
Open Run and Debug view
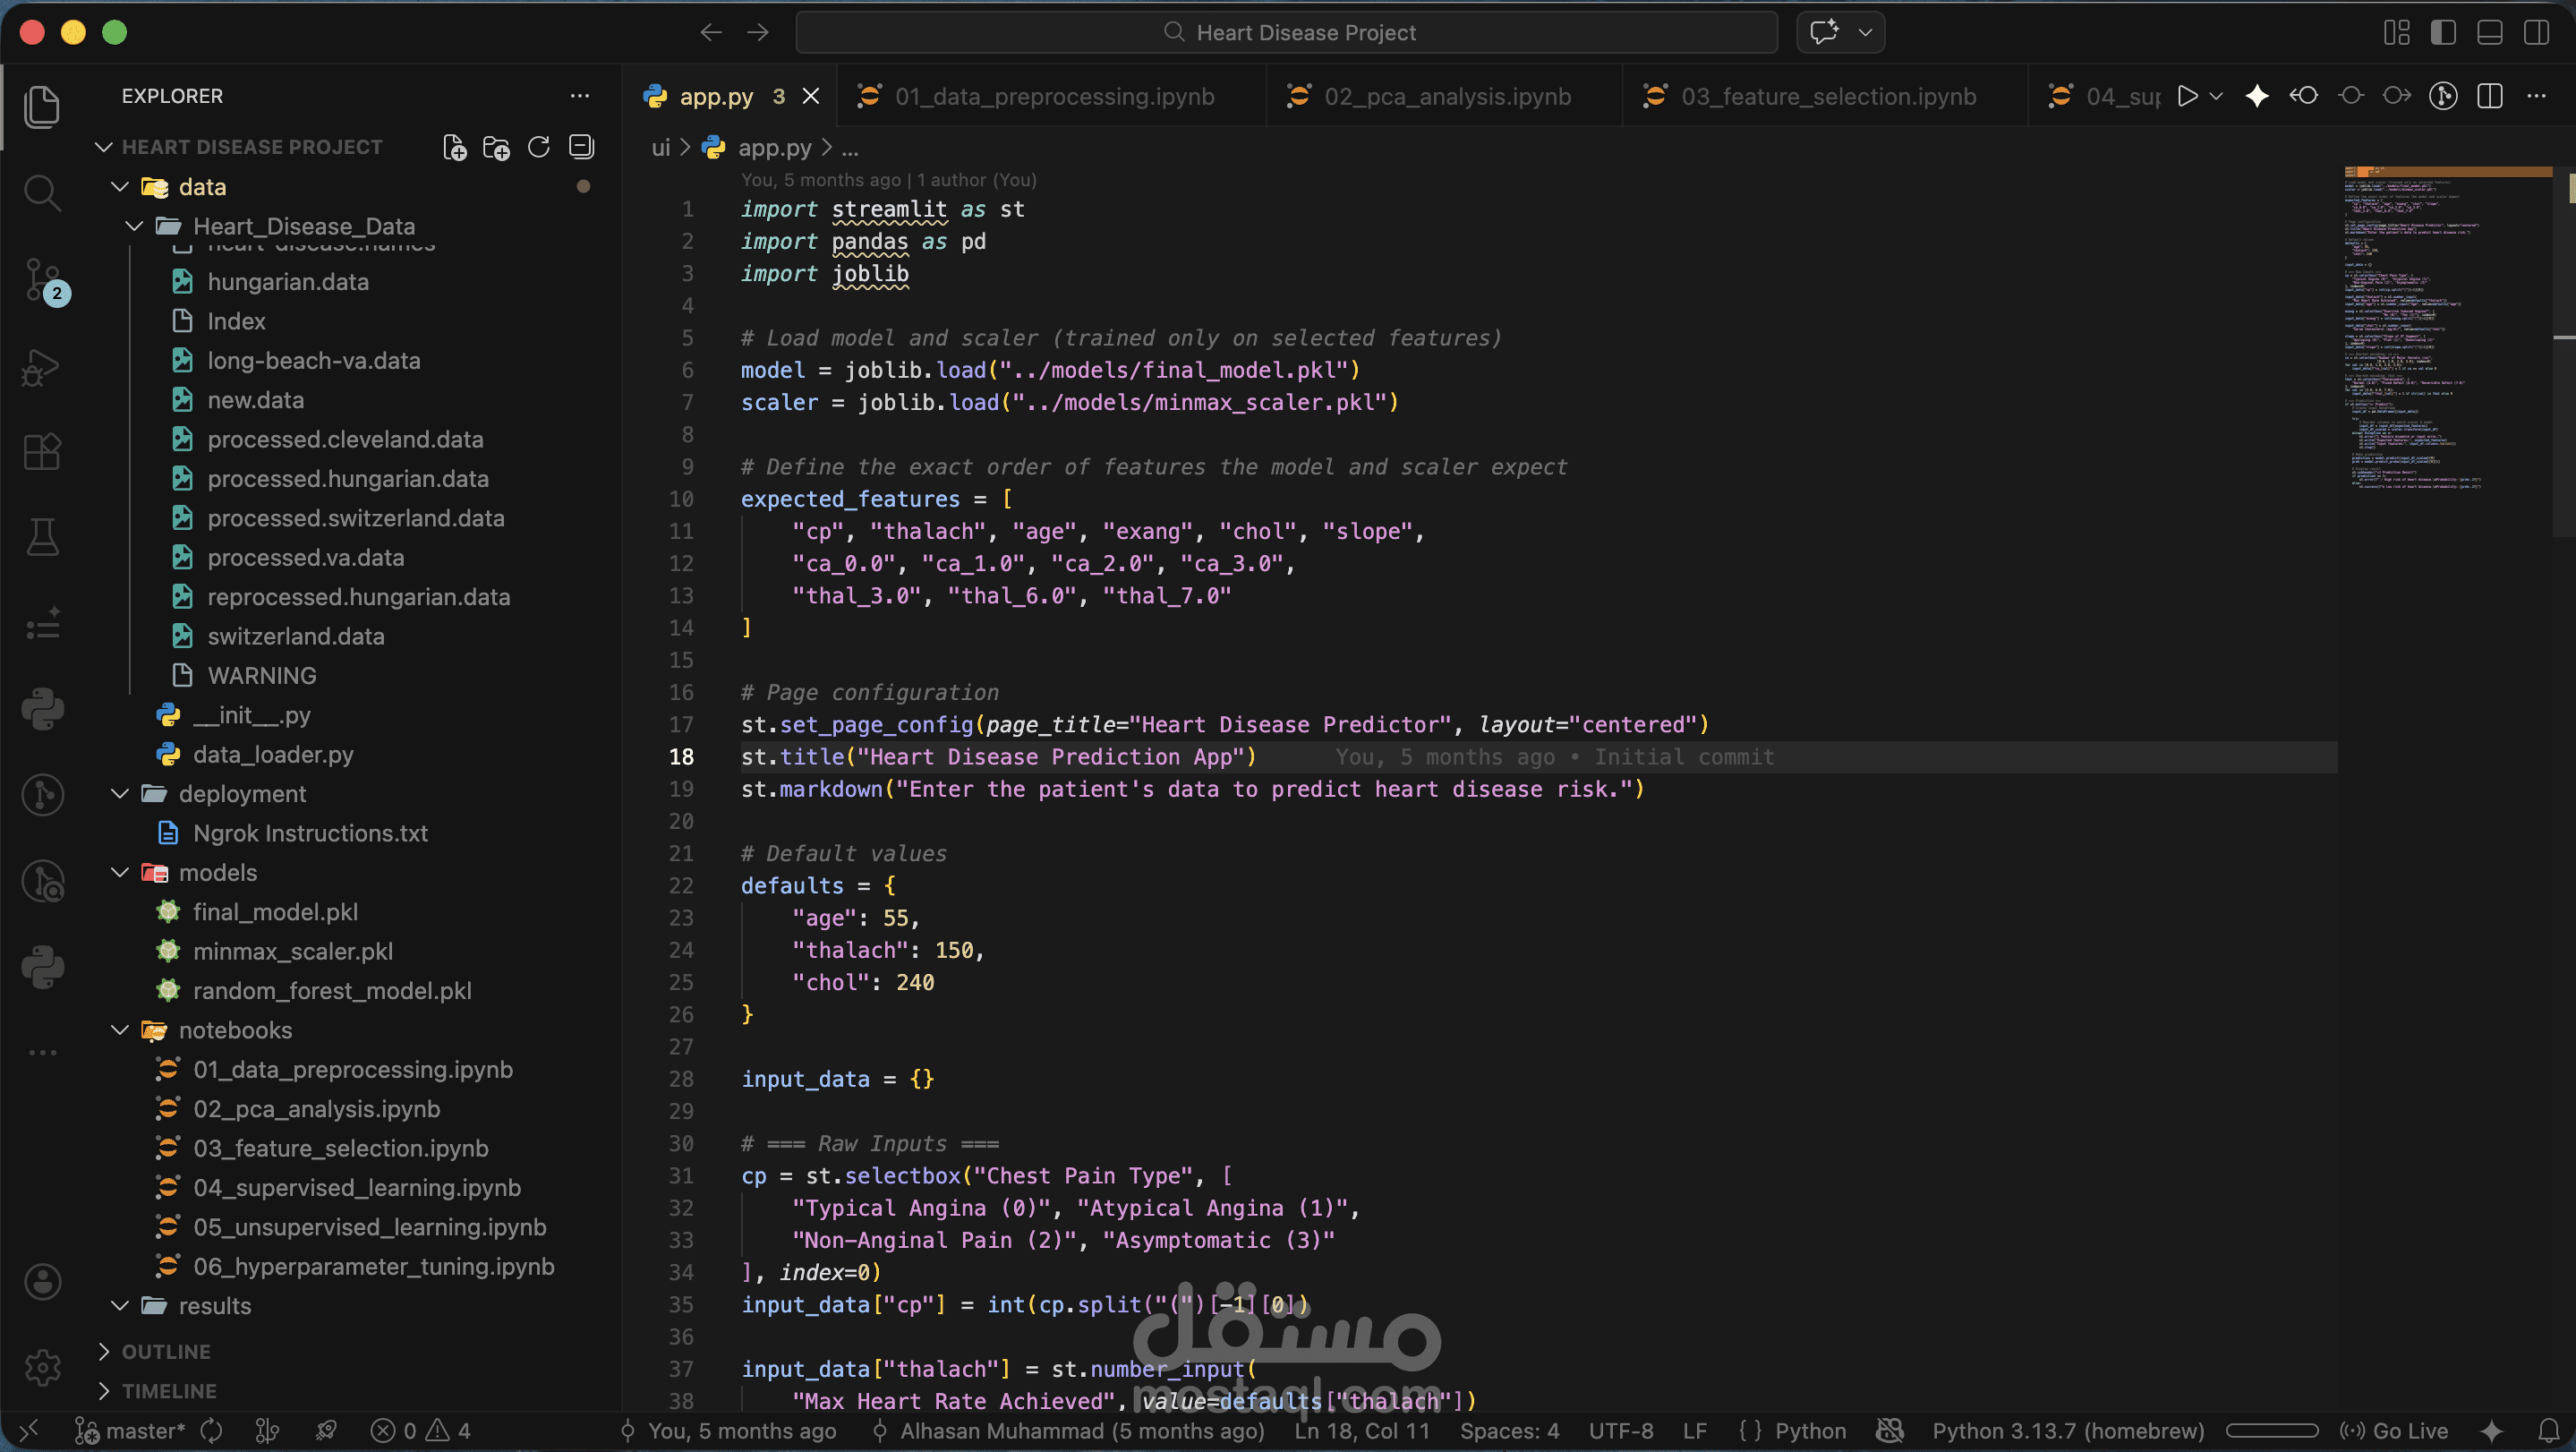(x=42, y=367)
